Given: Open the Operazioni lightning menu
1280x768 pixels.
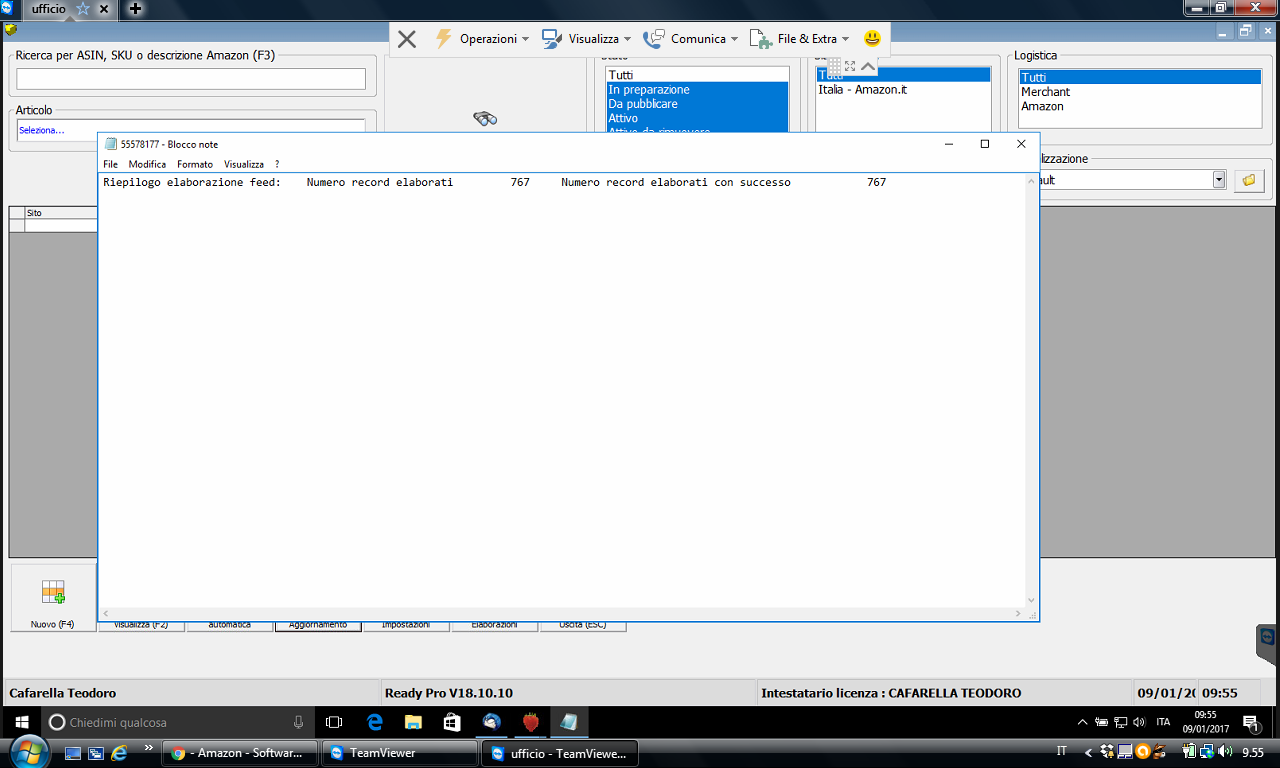Looking at the screenshot, I should [482, 39].
